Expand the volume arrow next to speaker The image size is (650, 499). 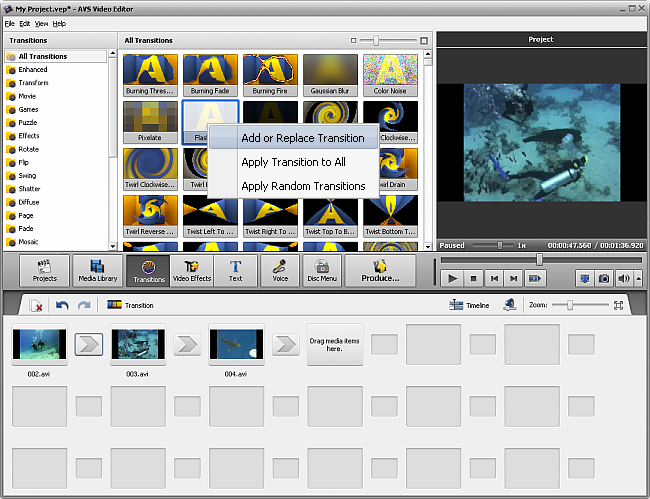(638, 279)
